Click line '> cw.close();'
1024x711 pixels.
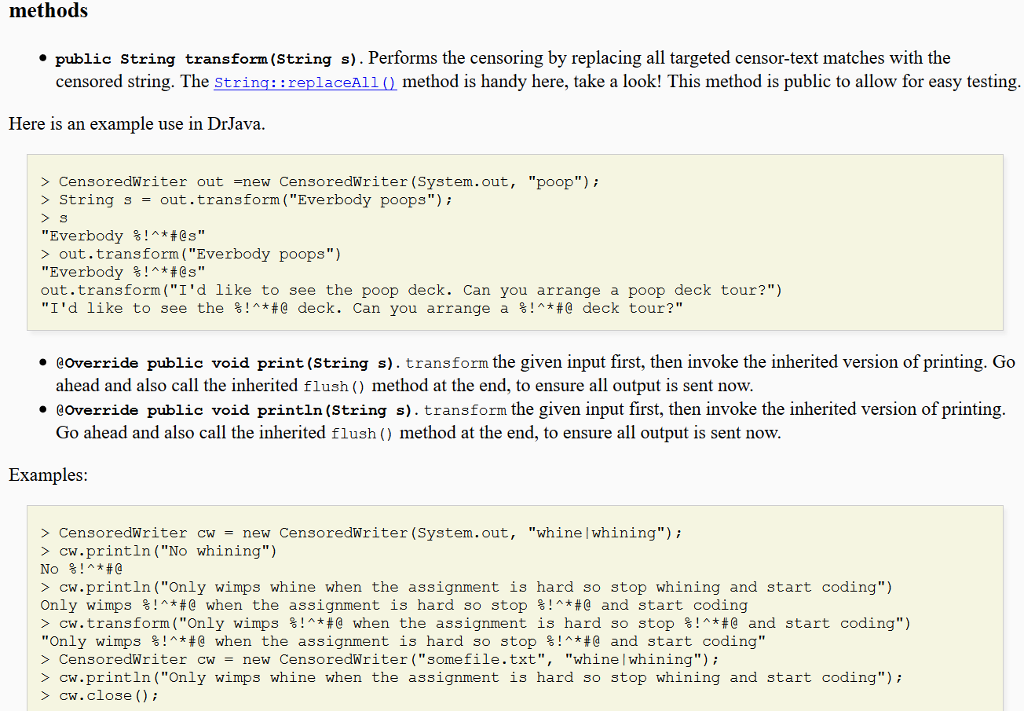99,696
